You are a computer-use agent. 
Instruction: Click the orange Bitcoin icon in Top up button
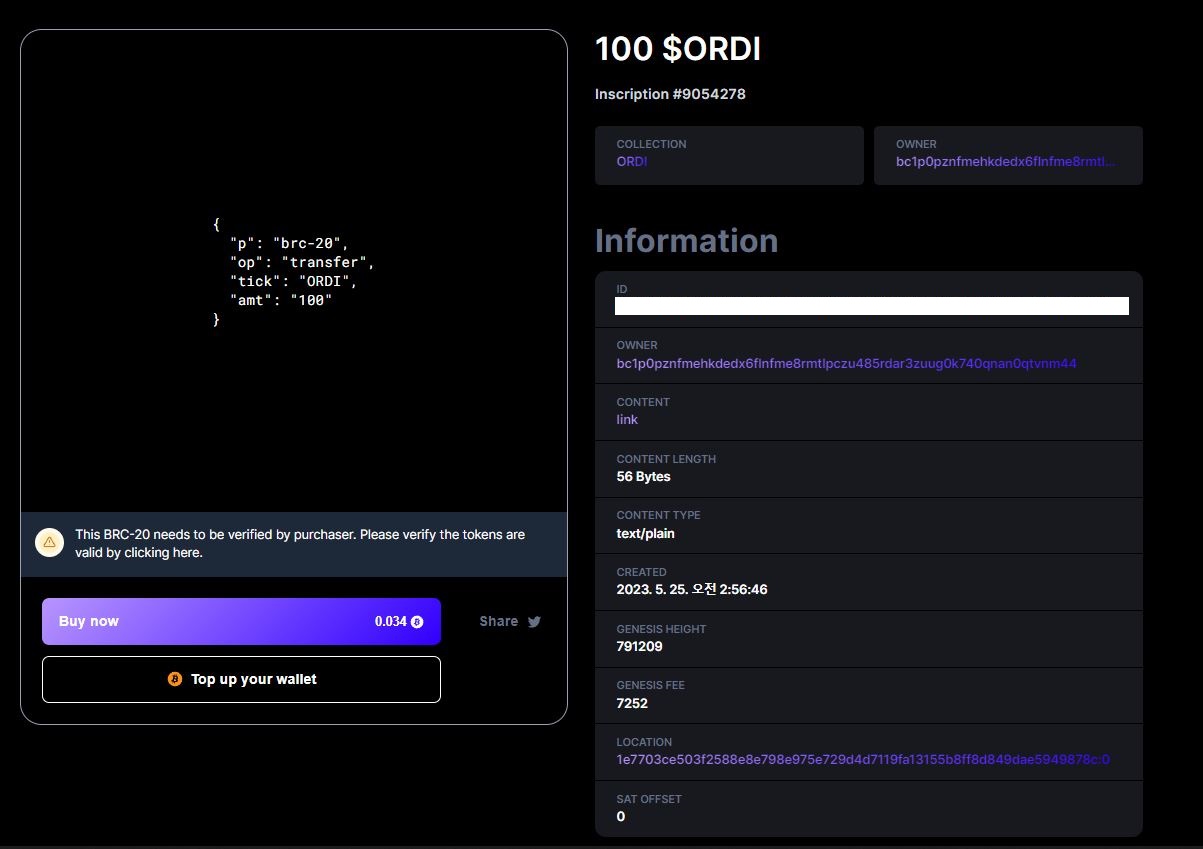coord(175,679)
